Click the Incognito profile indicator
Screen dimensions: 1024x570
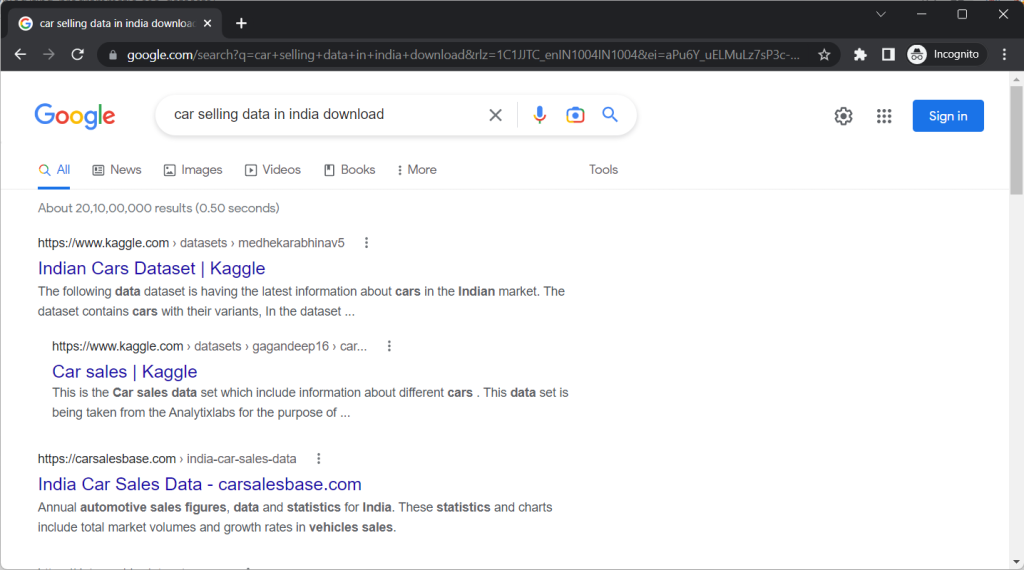(944, 55)
